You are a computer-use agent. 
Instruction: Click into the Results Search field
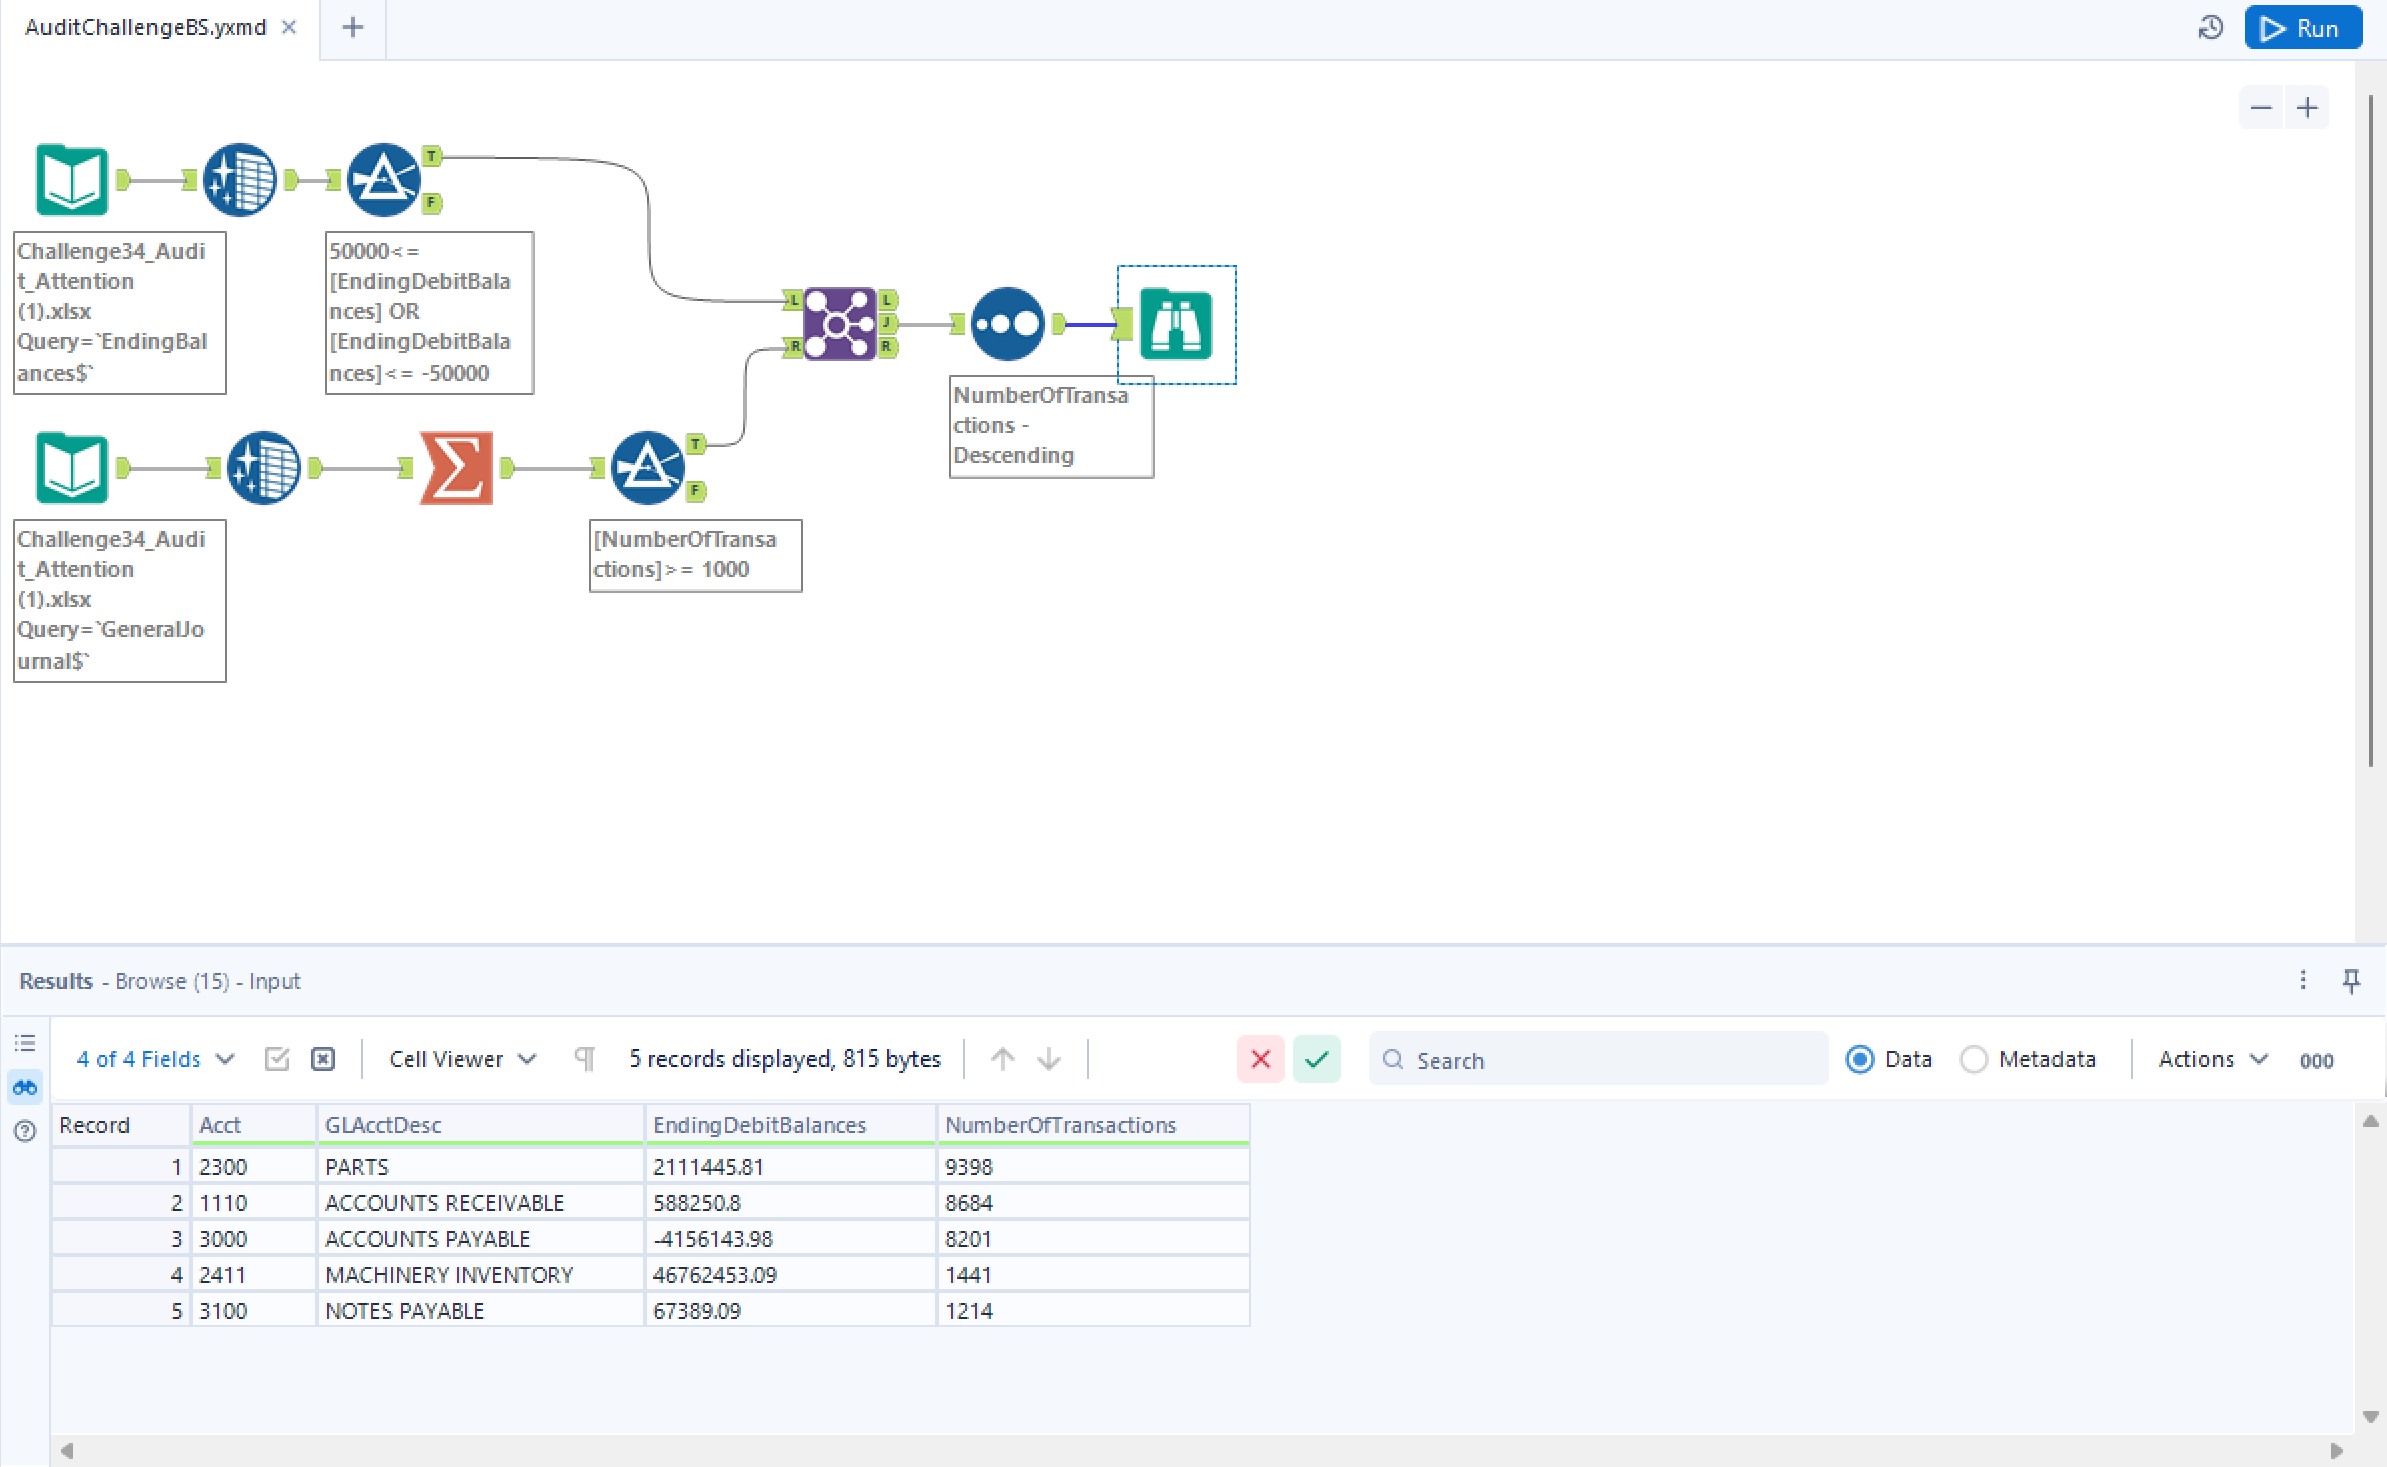[x=1598, y=1059]
